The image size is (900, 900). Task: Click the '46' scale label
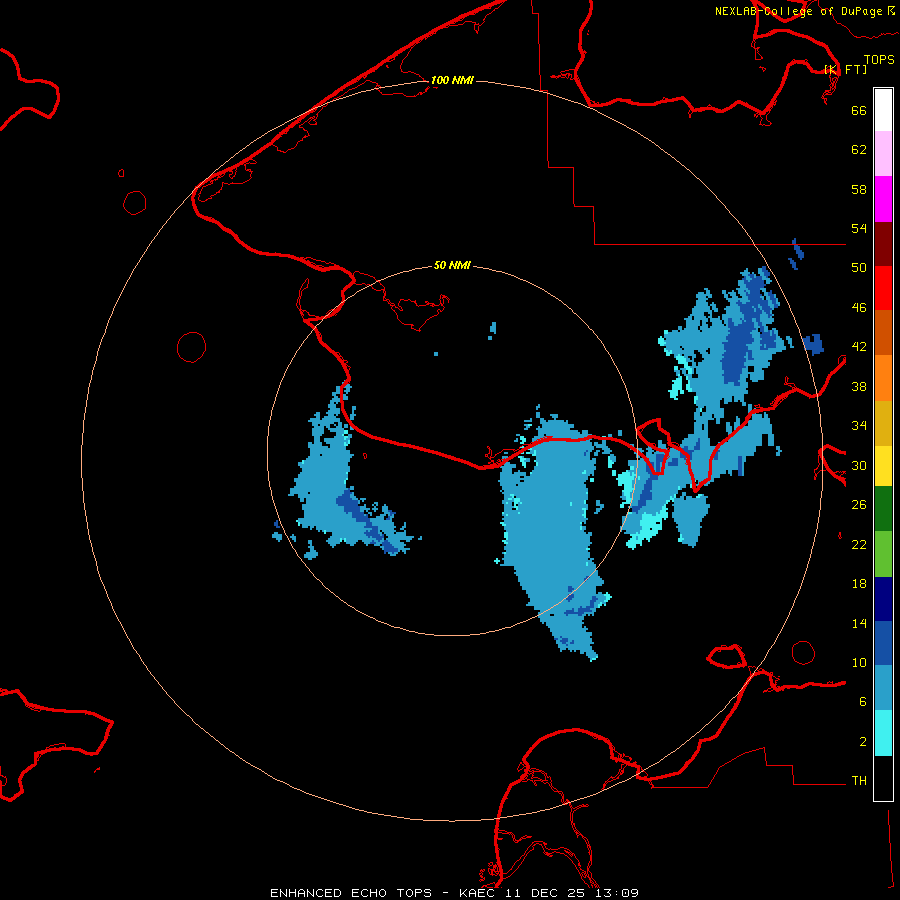click(859, 308)
